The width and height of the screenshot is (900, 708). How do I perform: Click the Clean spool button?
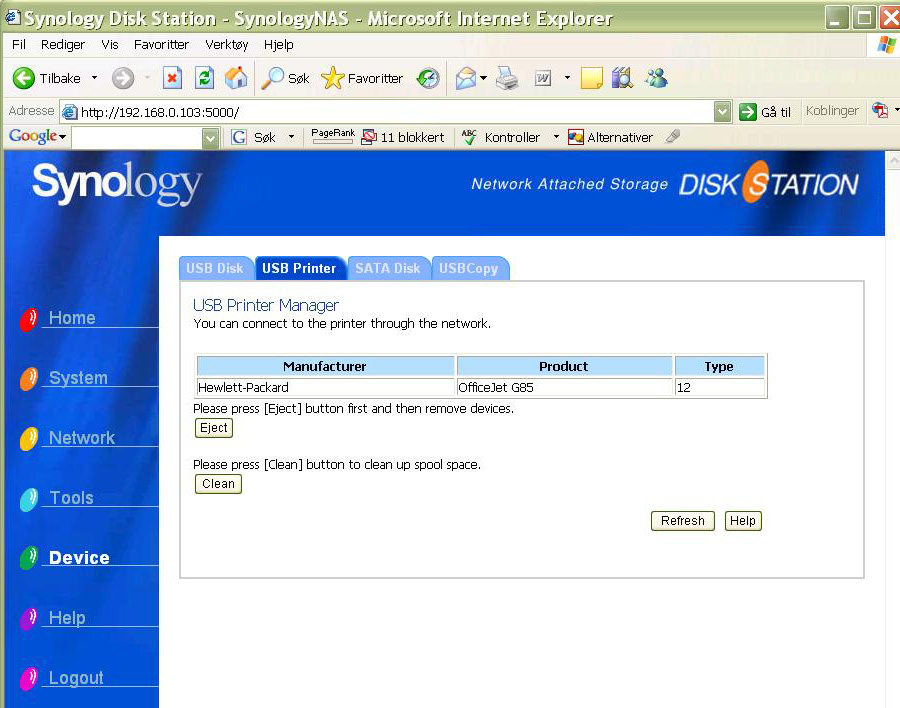click(x=218, y=483)
